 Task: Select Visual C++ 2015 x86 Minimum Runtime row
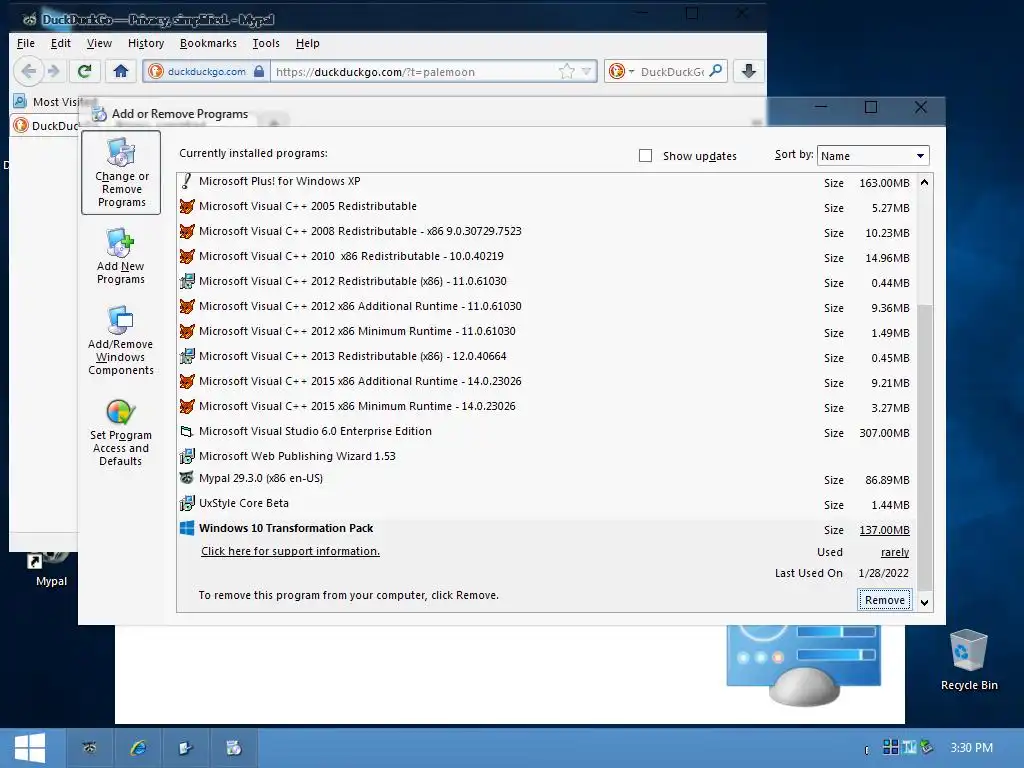click(545, 407)
